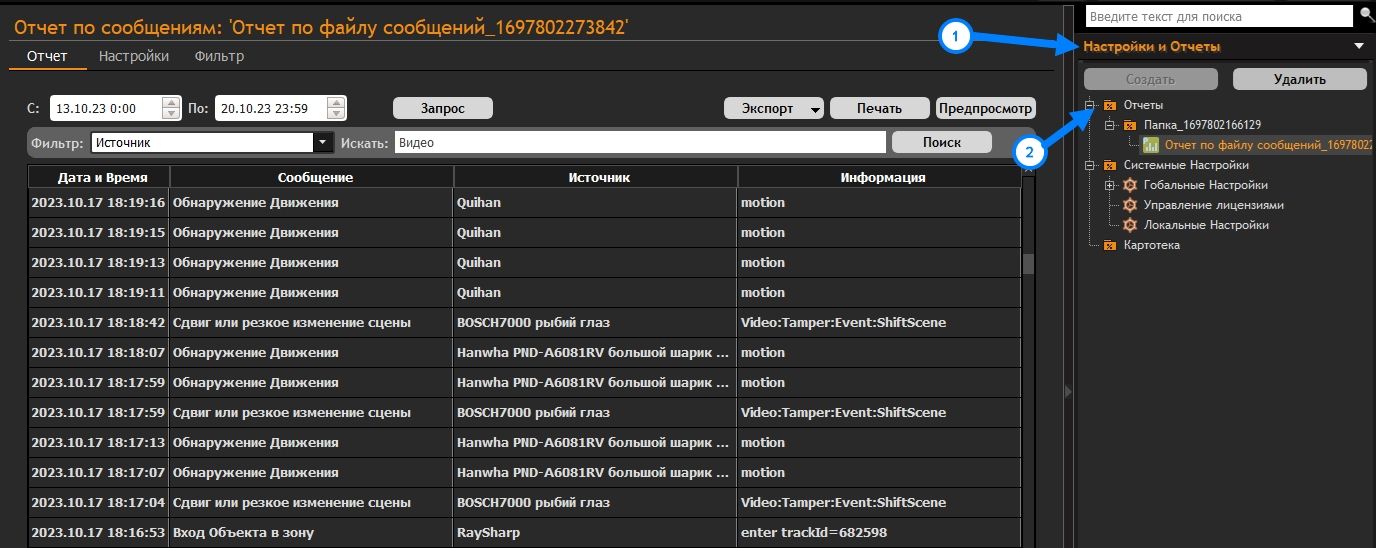
Task: Click the message report chart icon
Action: 1151,145
